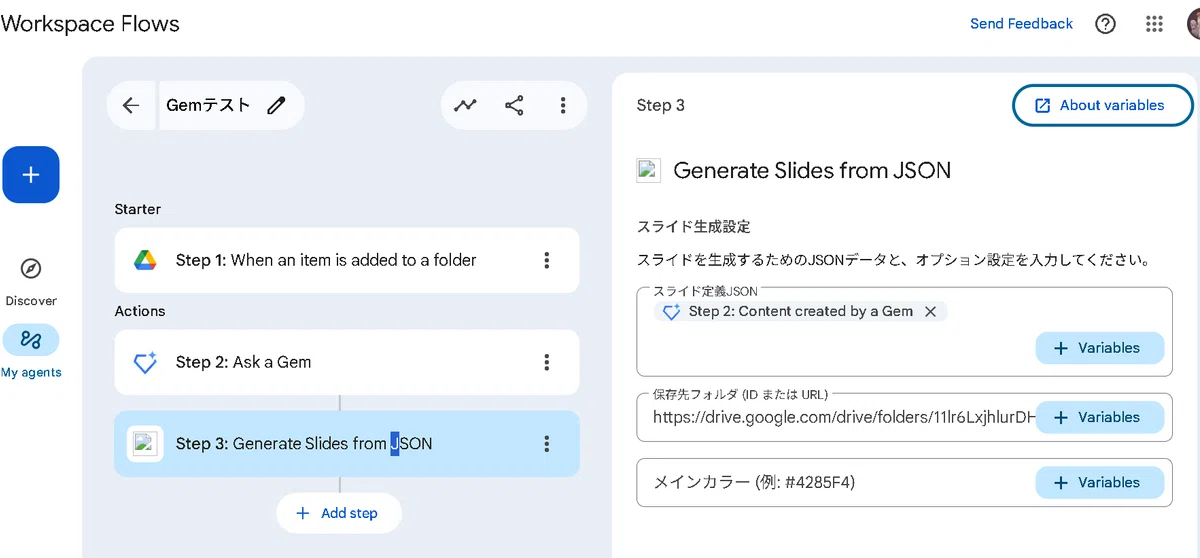
Task: Open Step 3 more options menu
Action: [x=546, y=443]
